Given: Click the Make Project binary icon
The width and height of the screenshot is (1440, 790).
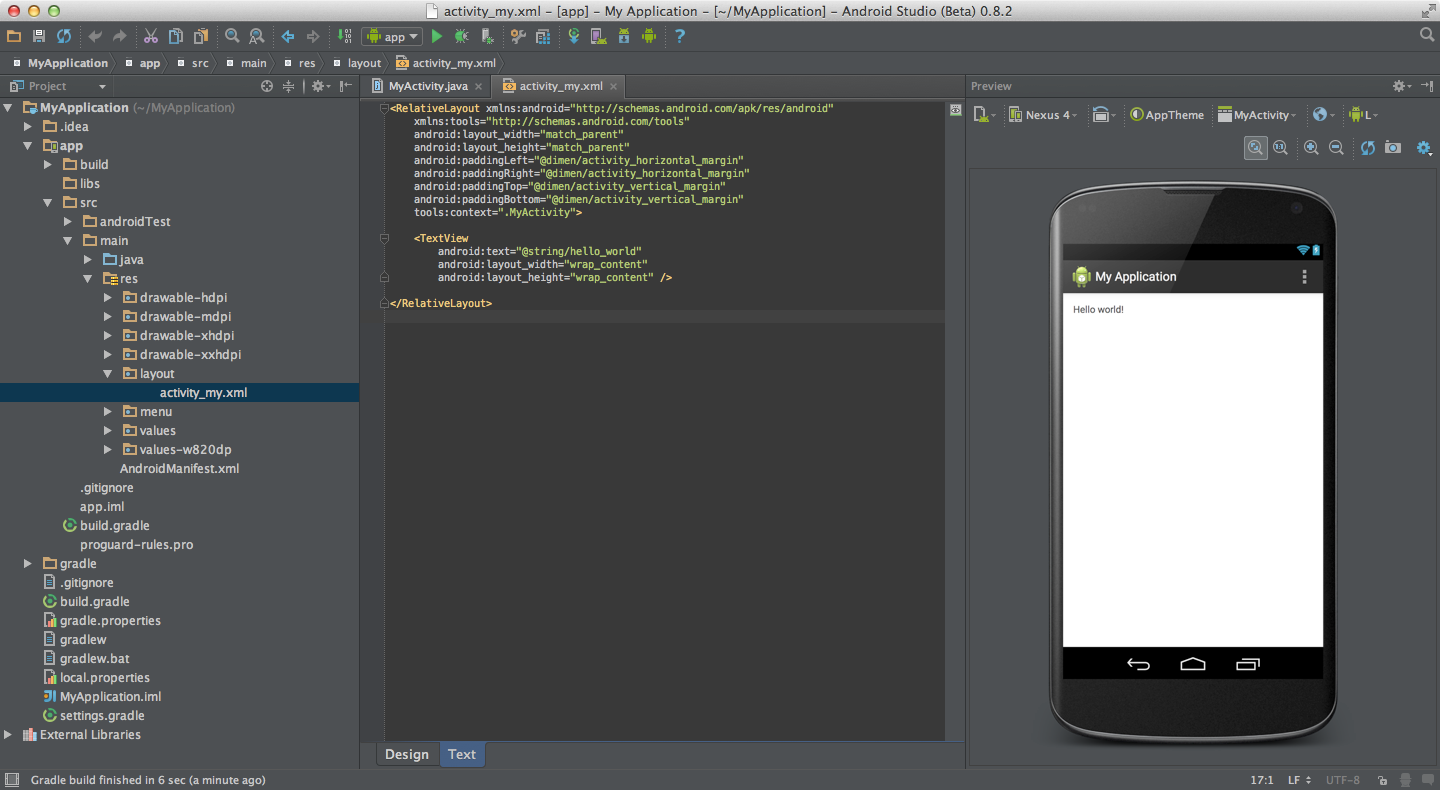Looking at the screenshot, I should (x=345, y=36).
